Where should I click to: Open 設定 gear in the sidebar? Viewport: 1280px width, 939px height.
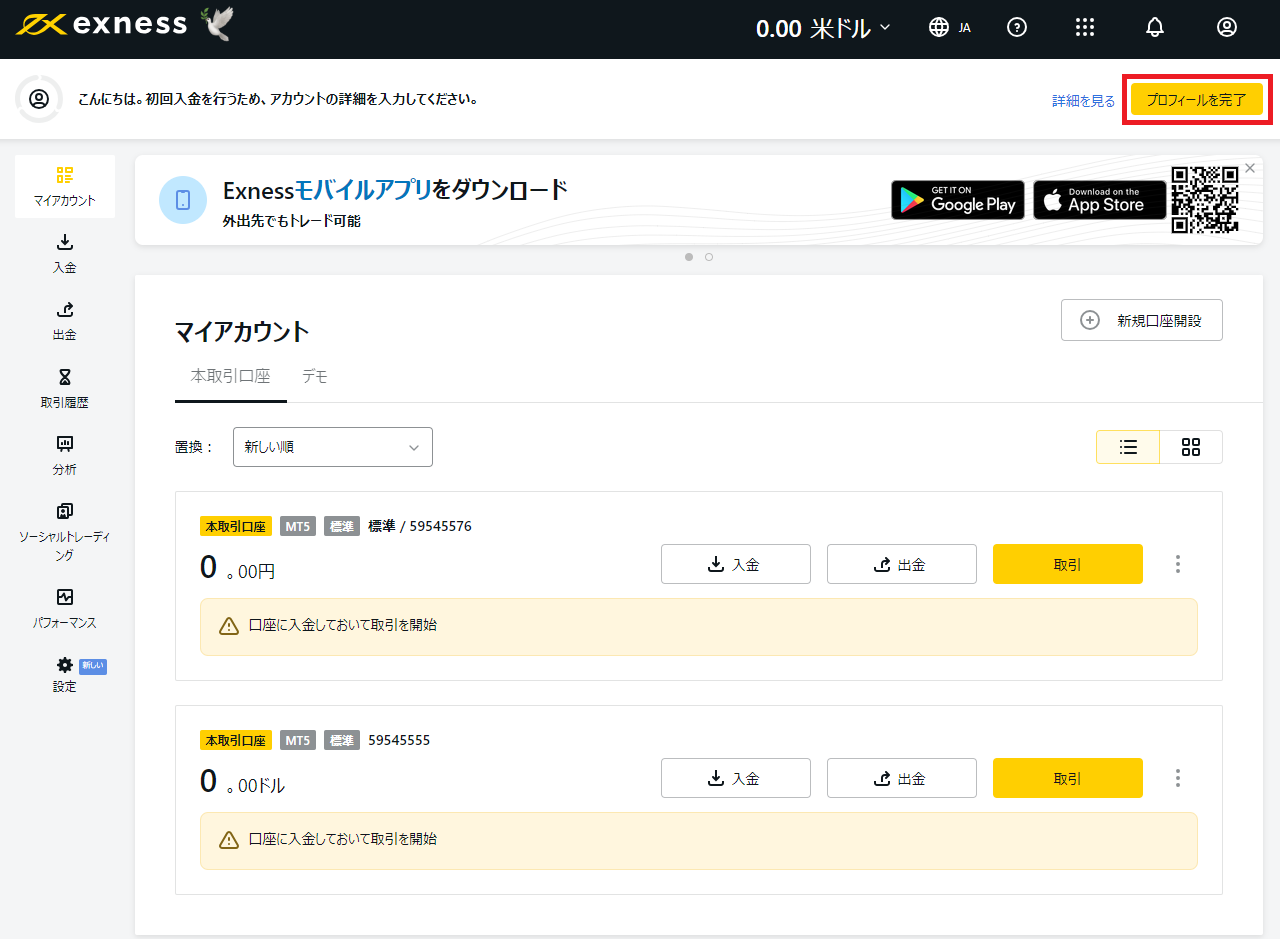pos(65,675)
